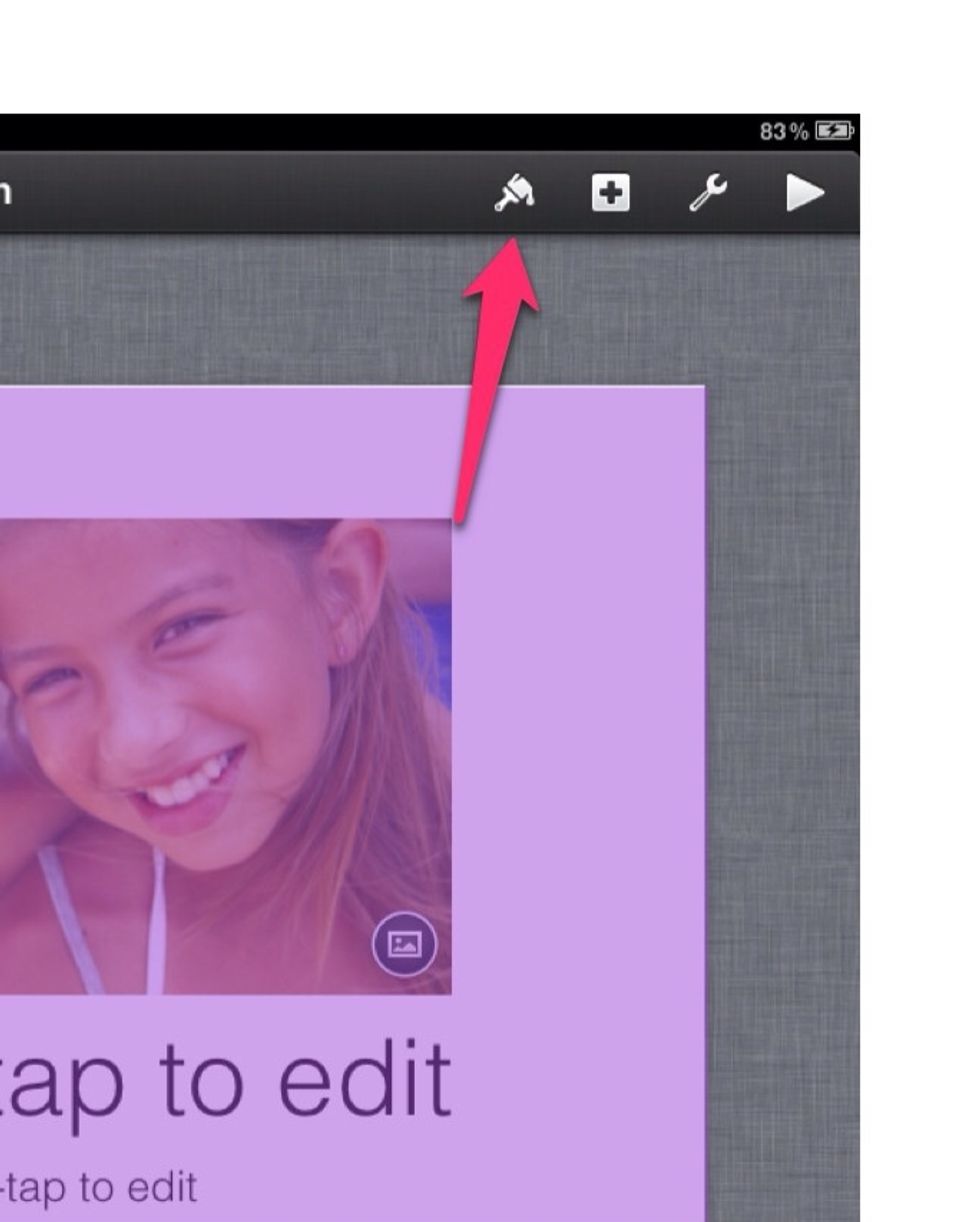Screen dimensions: 980x1222
Task: Tap the replace-image placeholder icon on photo
Action: (x=404, y=944)
